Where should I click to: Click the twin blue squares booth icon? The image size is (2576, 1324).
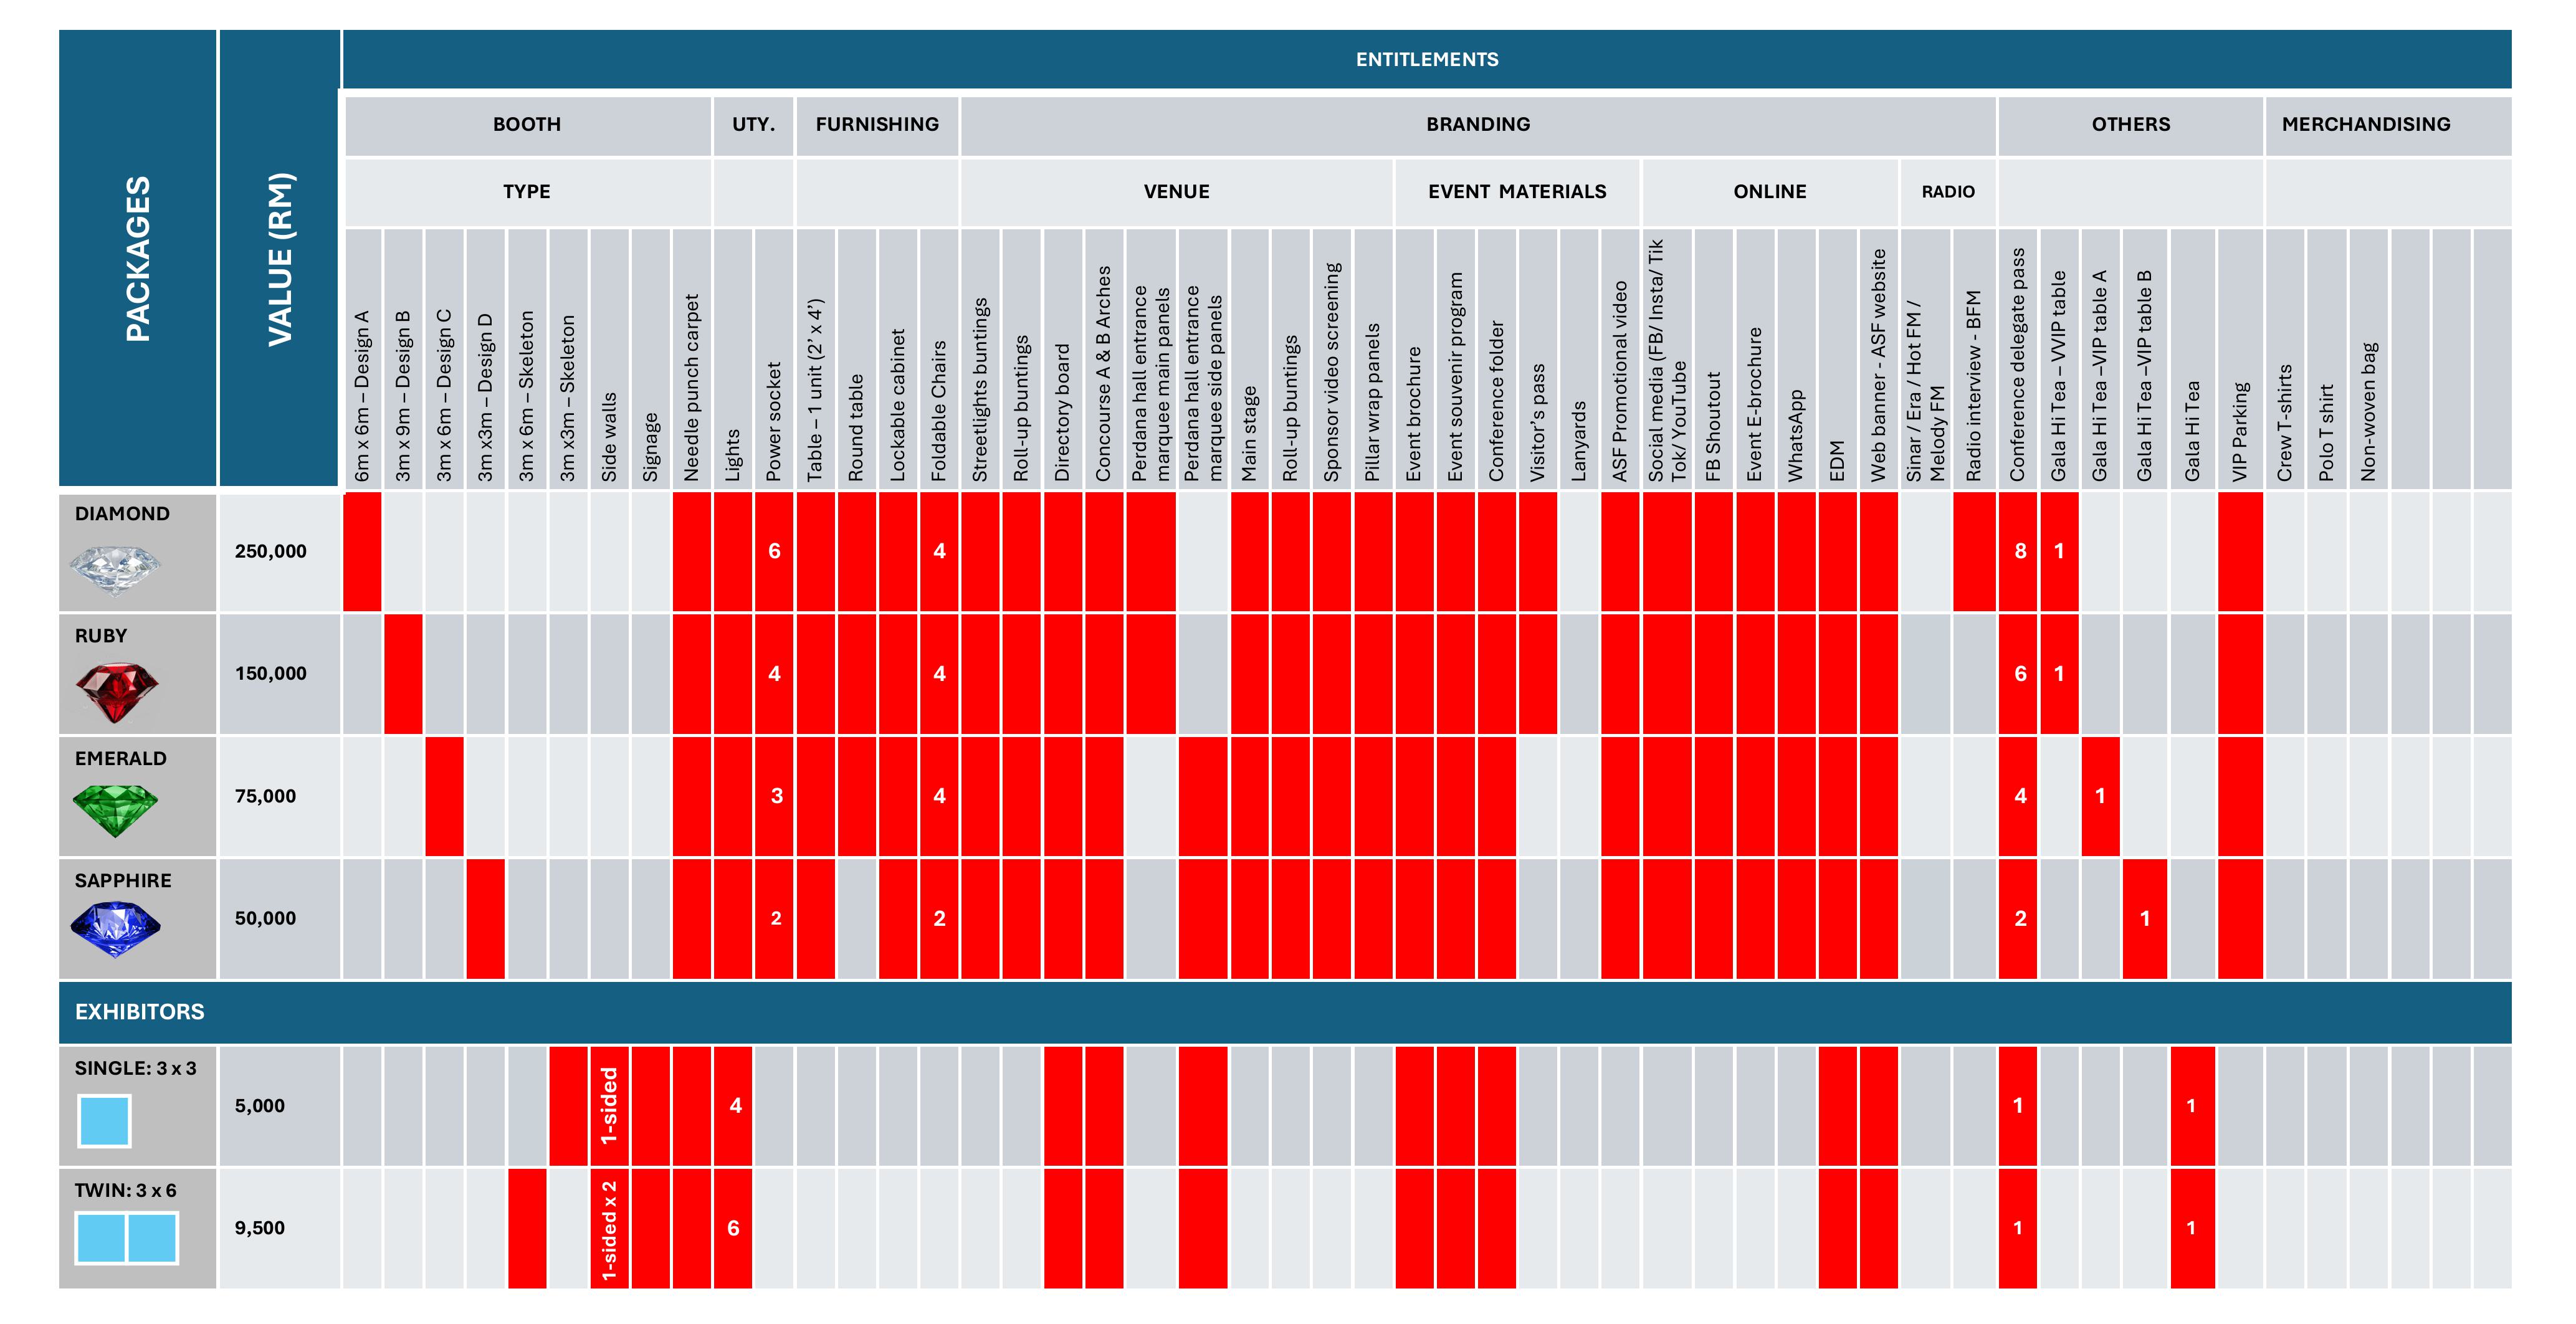[127, 1238]
